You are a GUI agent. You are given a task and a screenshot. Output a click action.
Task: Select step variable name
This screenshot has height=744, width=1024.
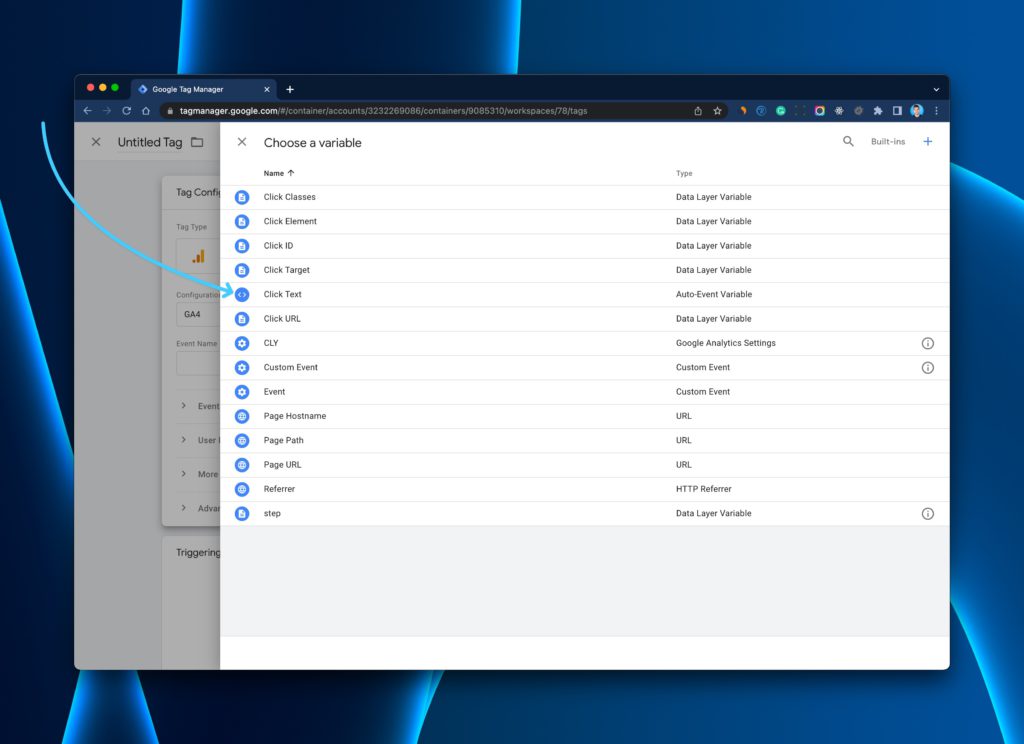272,513
